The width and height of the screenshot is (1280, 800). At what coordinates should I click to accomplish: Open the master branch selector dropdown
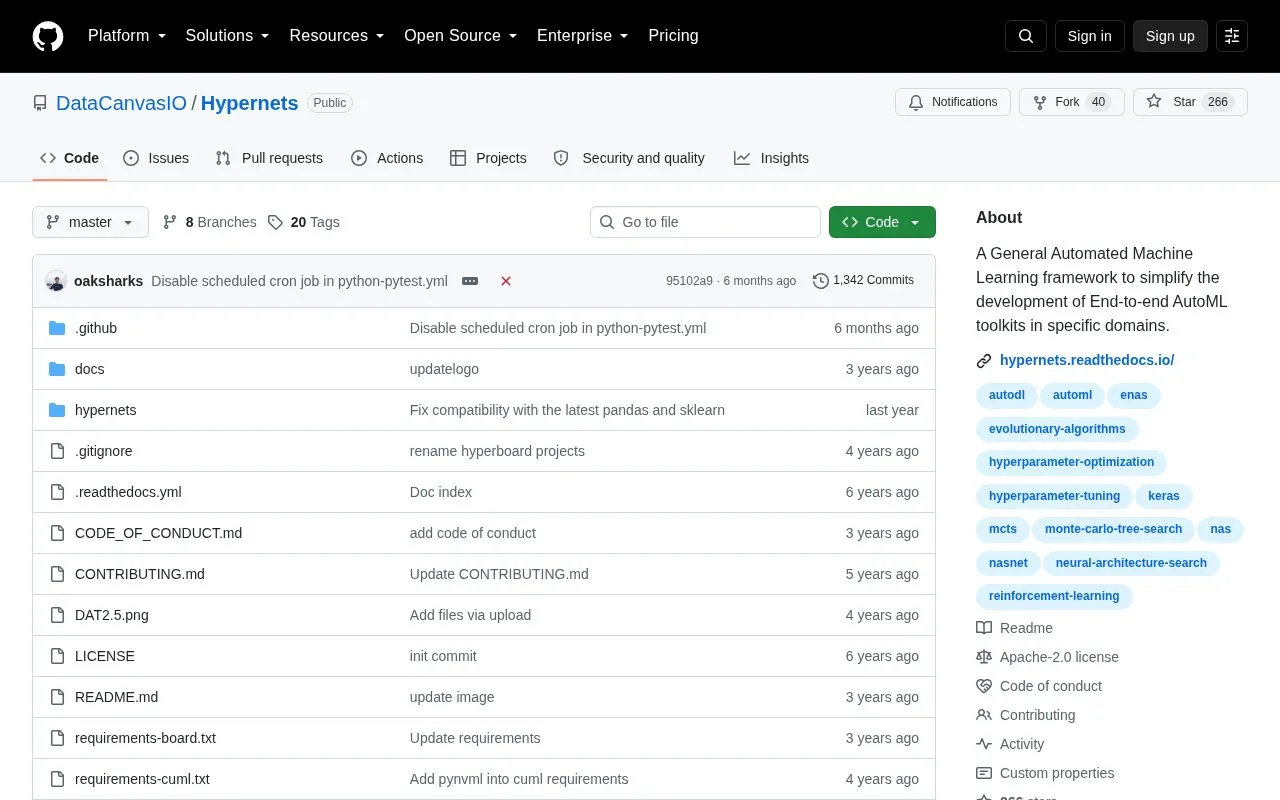tap(90, 222)
